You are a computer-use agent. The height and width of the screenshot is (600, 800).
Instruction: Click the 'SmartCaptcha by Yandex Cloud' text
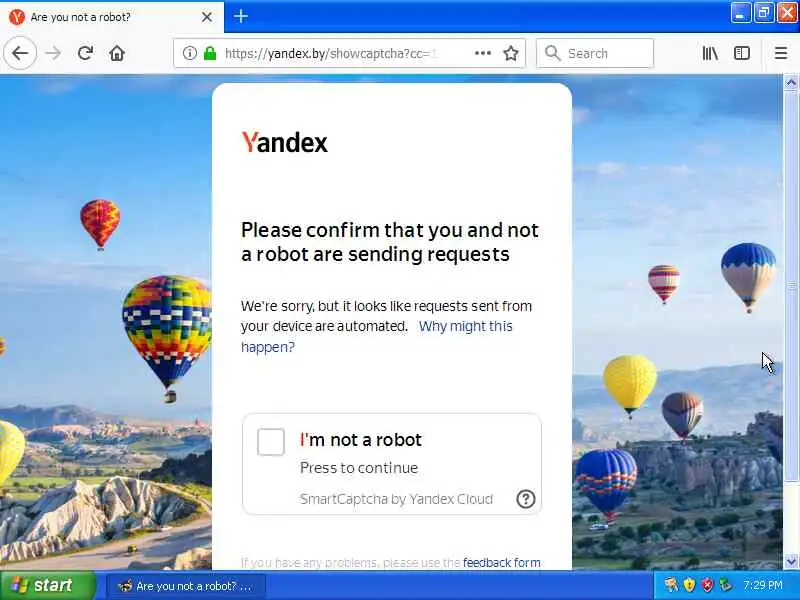coord(396,499)
